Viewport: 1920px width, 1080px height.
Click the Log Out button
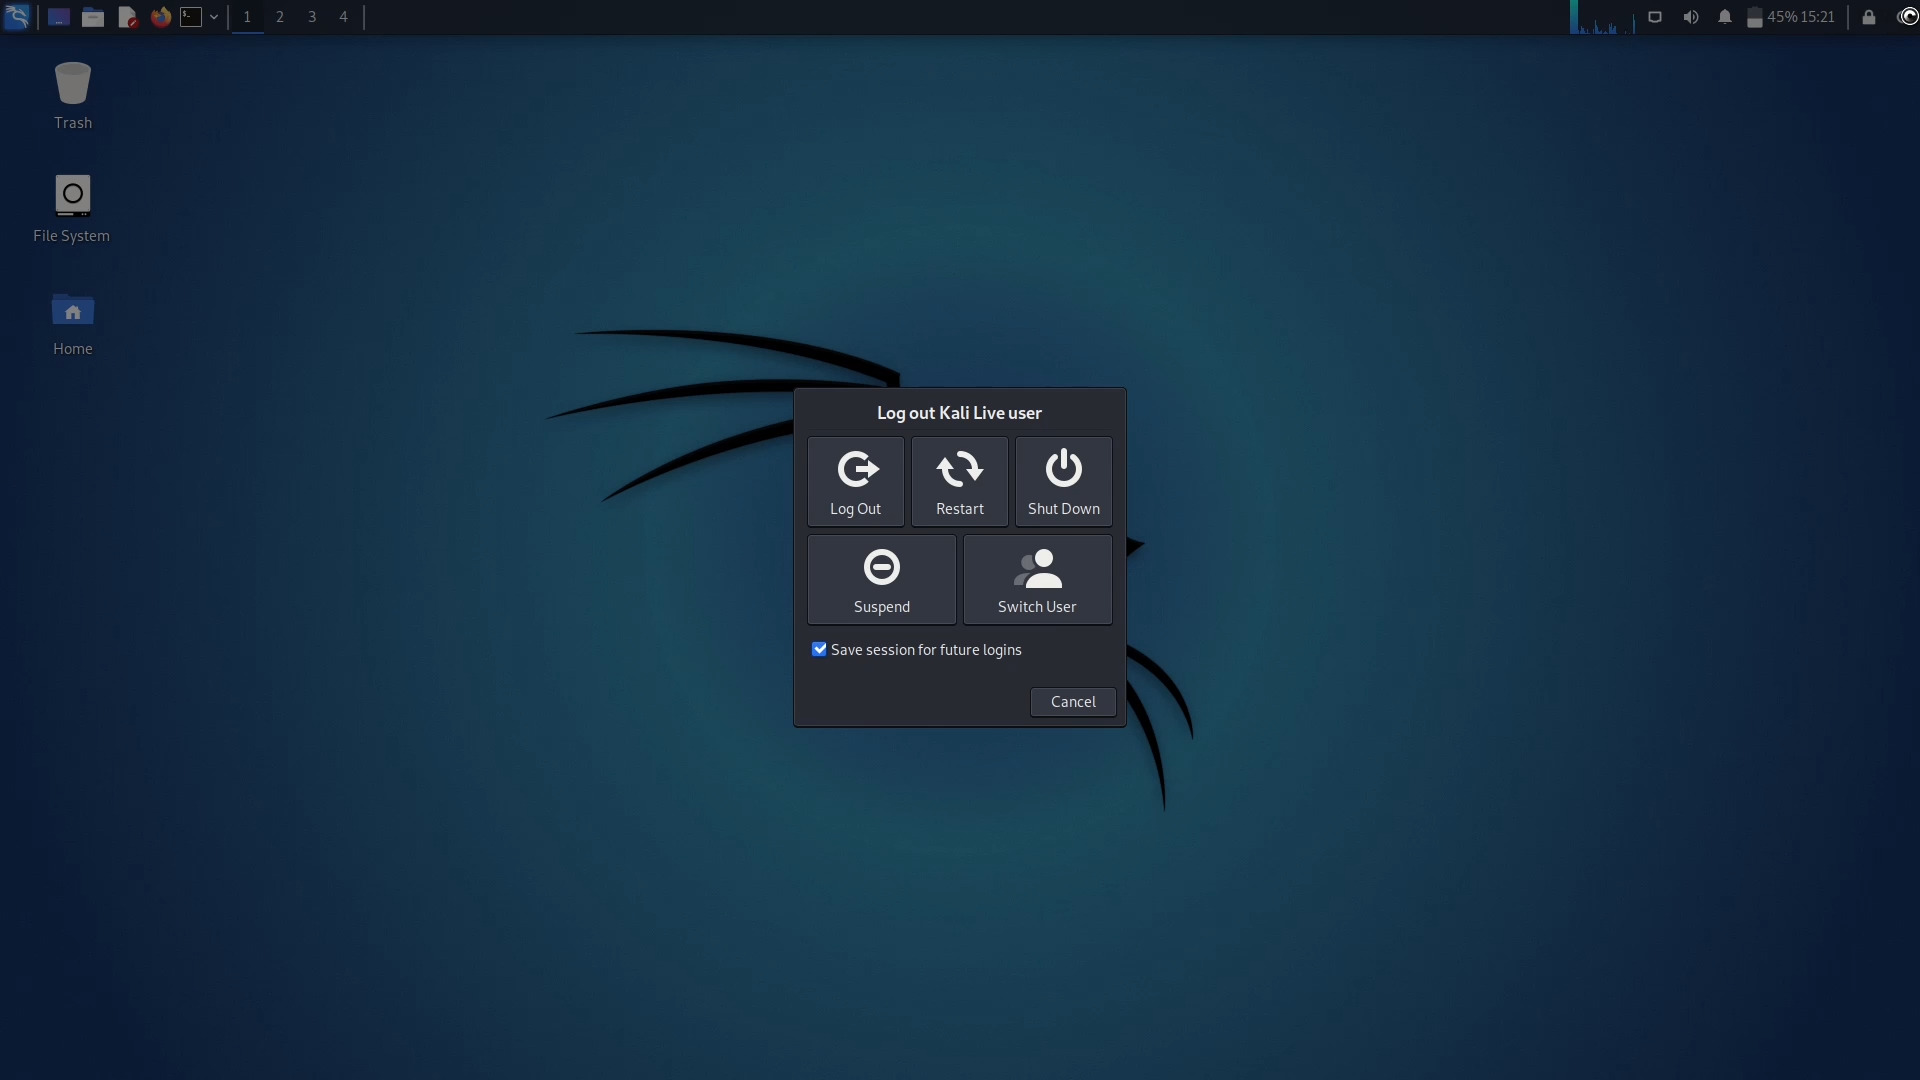click(856, 482)
